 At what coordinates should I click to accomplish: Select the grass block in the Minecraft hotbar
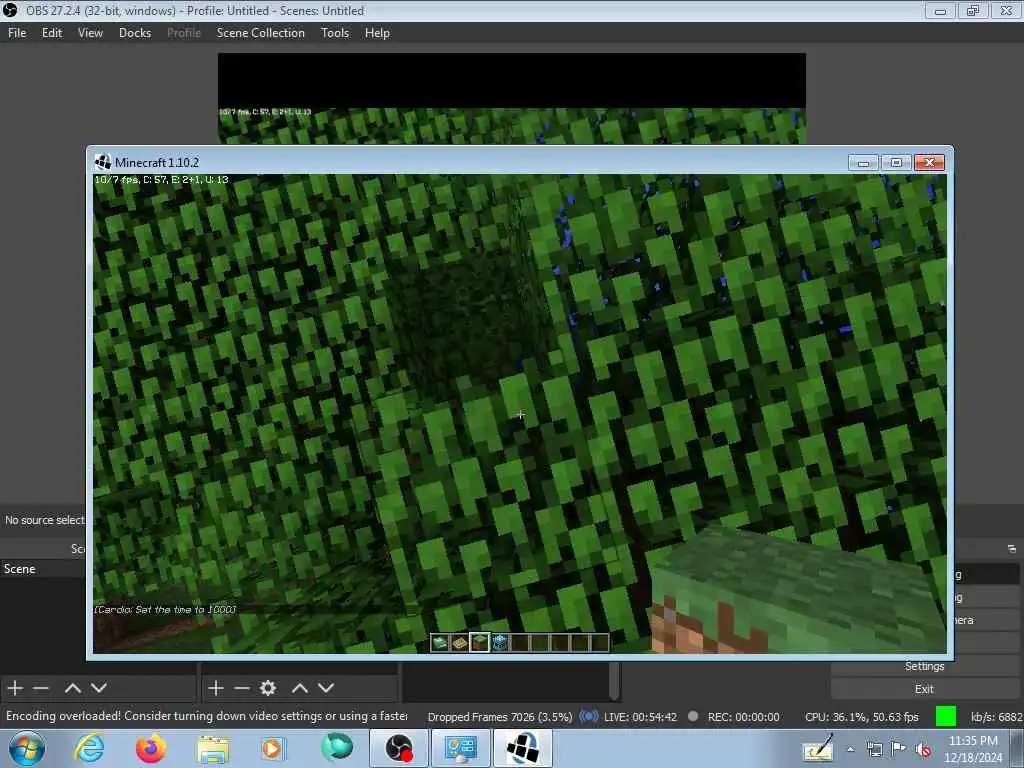coord(479,643)
